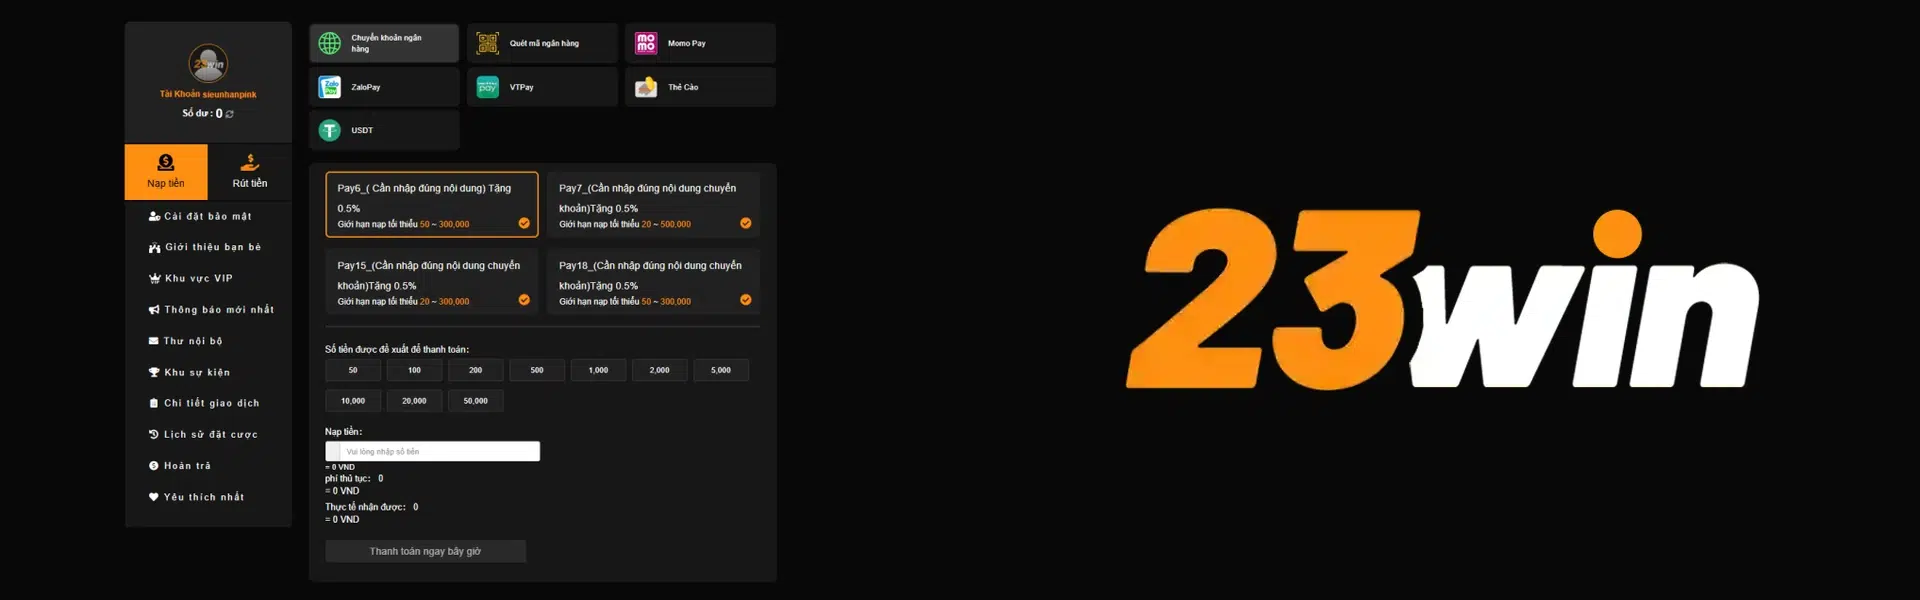Switch to the Rút tiền tab
Image resolution: width=1920 pixels, height=600 pixels.
(250, 172)
